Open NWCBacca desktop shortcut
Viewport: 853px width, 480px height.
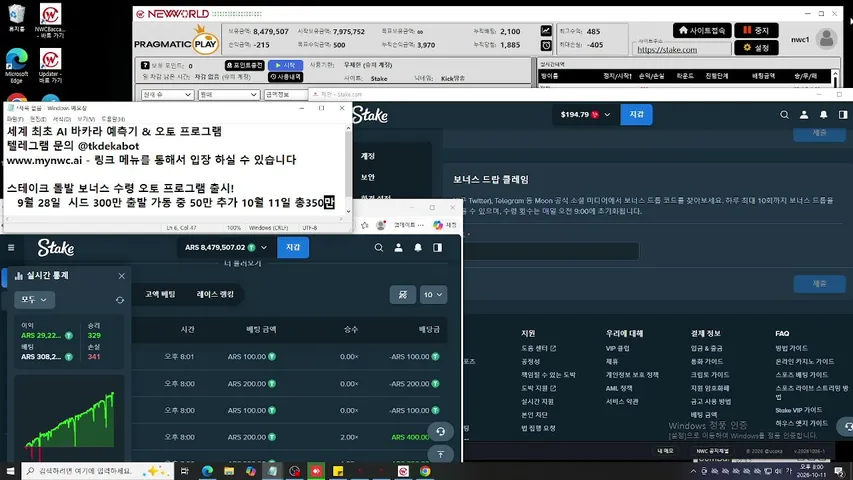(50, 21)
